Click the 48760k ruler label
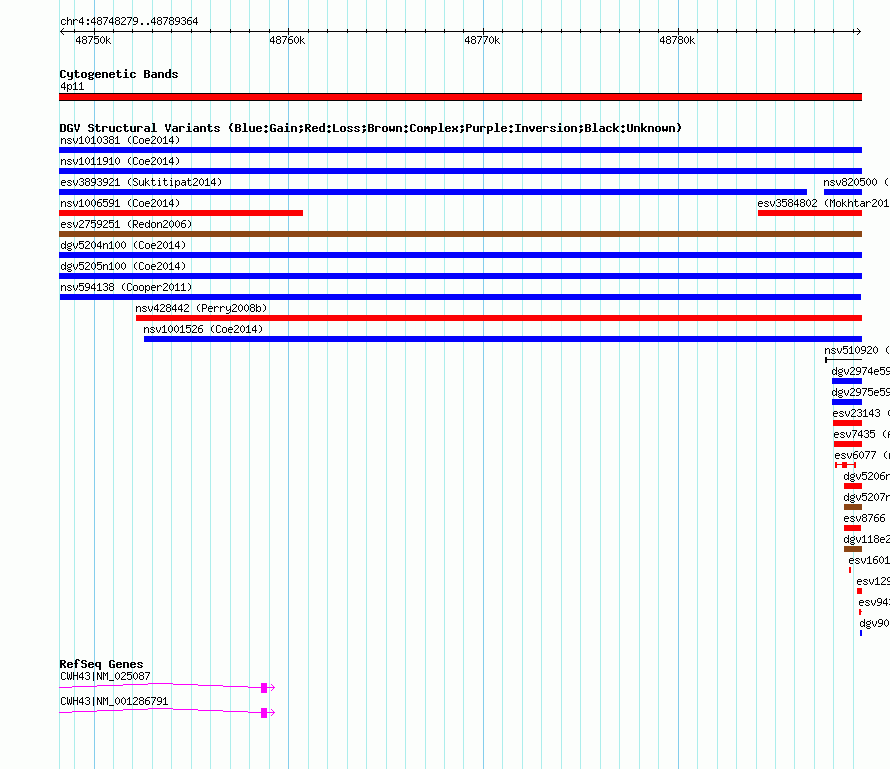This screenshot has height=769, width=890. (287, 40)
